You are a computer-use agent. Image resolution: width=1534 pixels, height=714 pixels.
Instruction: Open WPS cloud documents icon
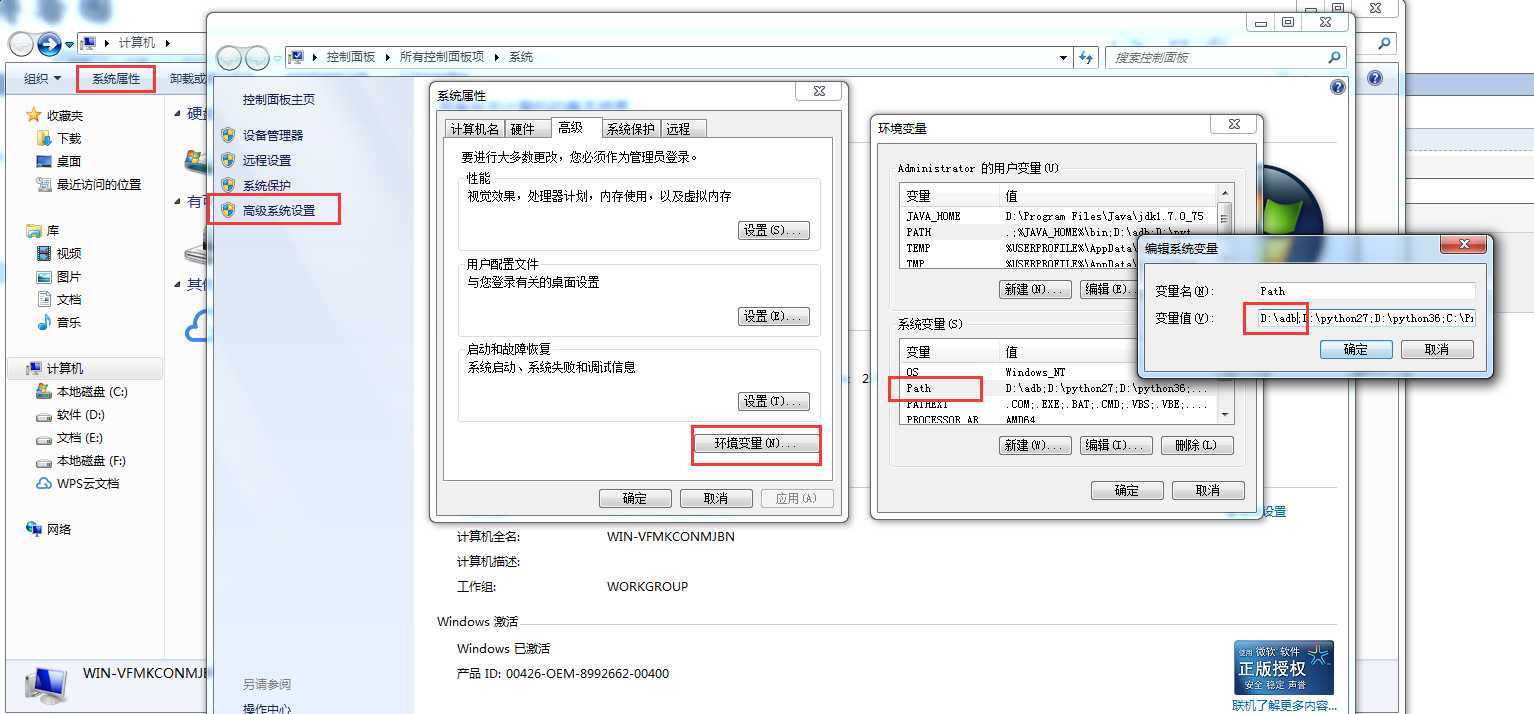(x=44, y=483)
